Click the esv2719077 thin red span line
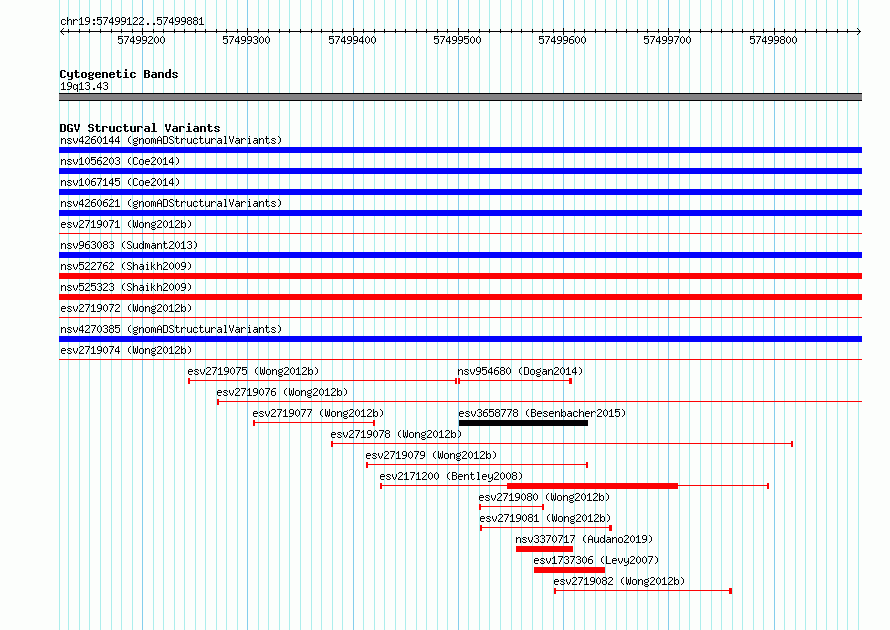 (x=314, y=423)
